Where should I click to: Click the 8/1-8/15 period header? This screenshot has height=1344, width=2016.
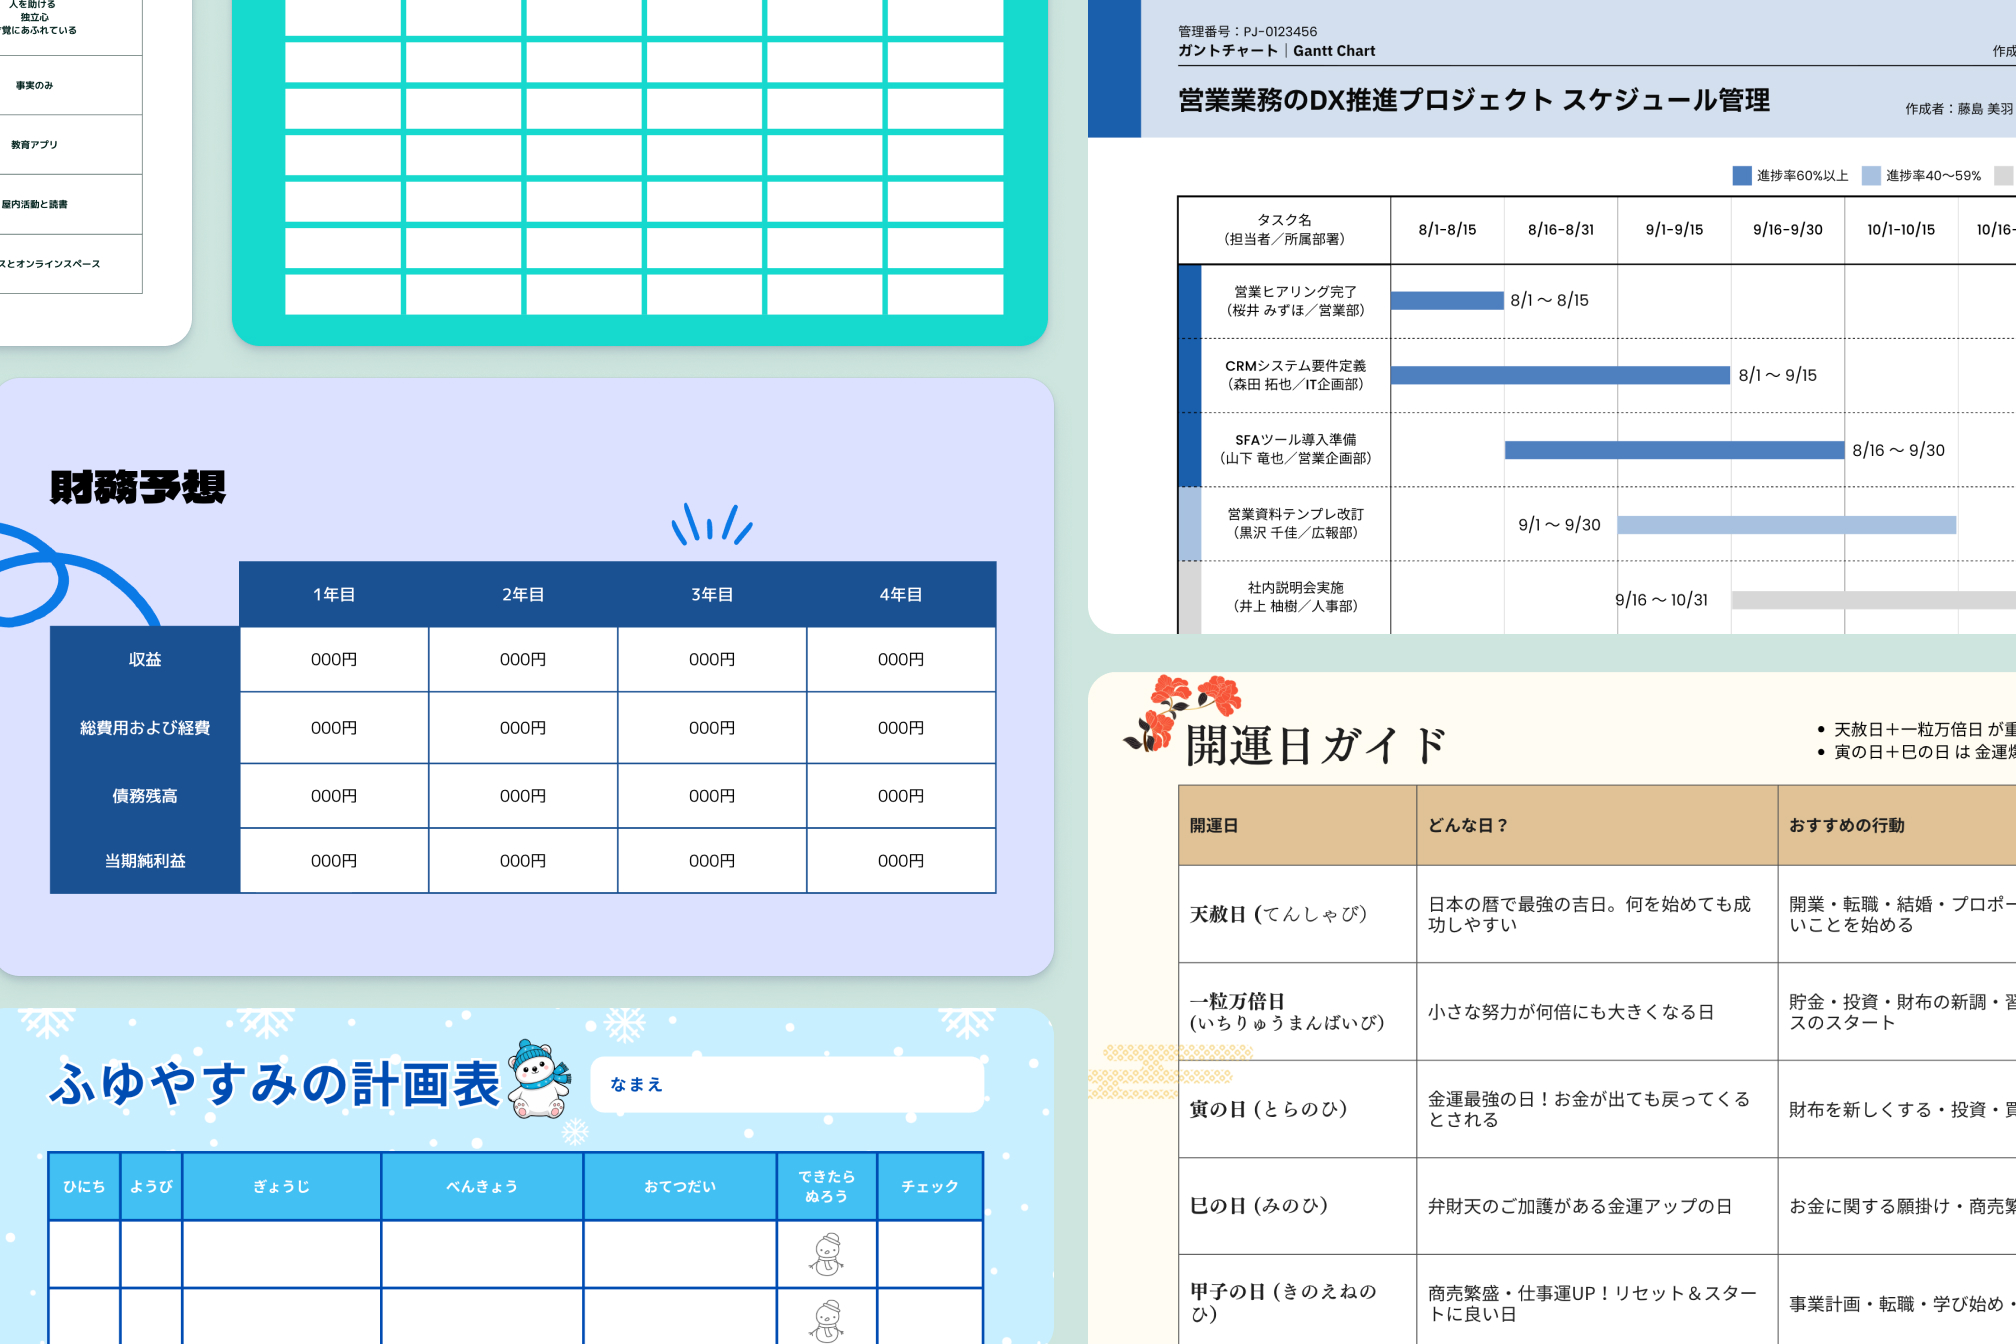click(x=1447, y=230)
